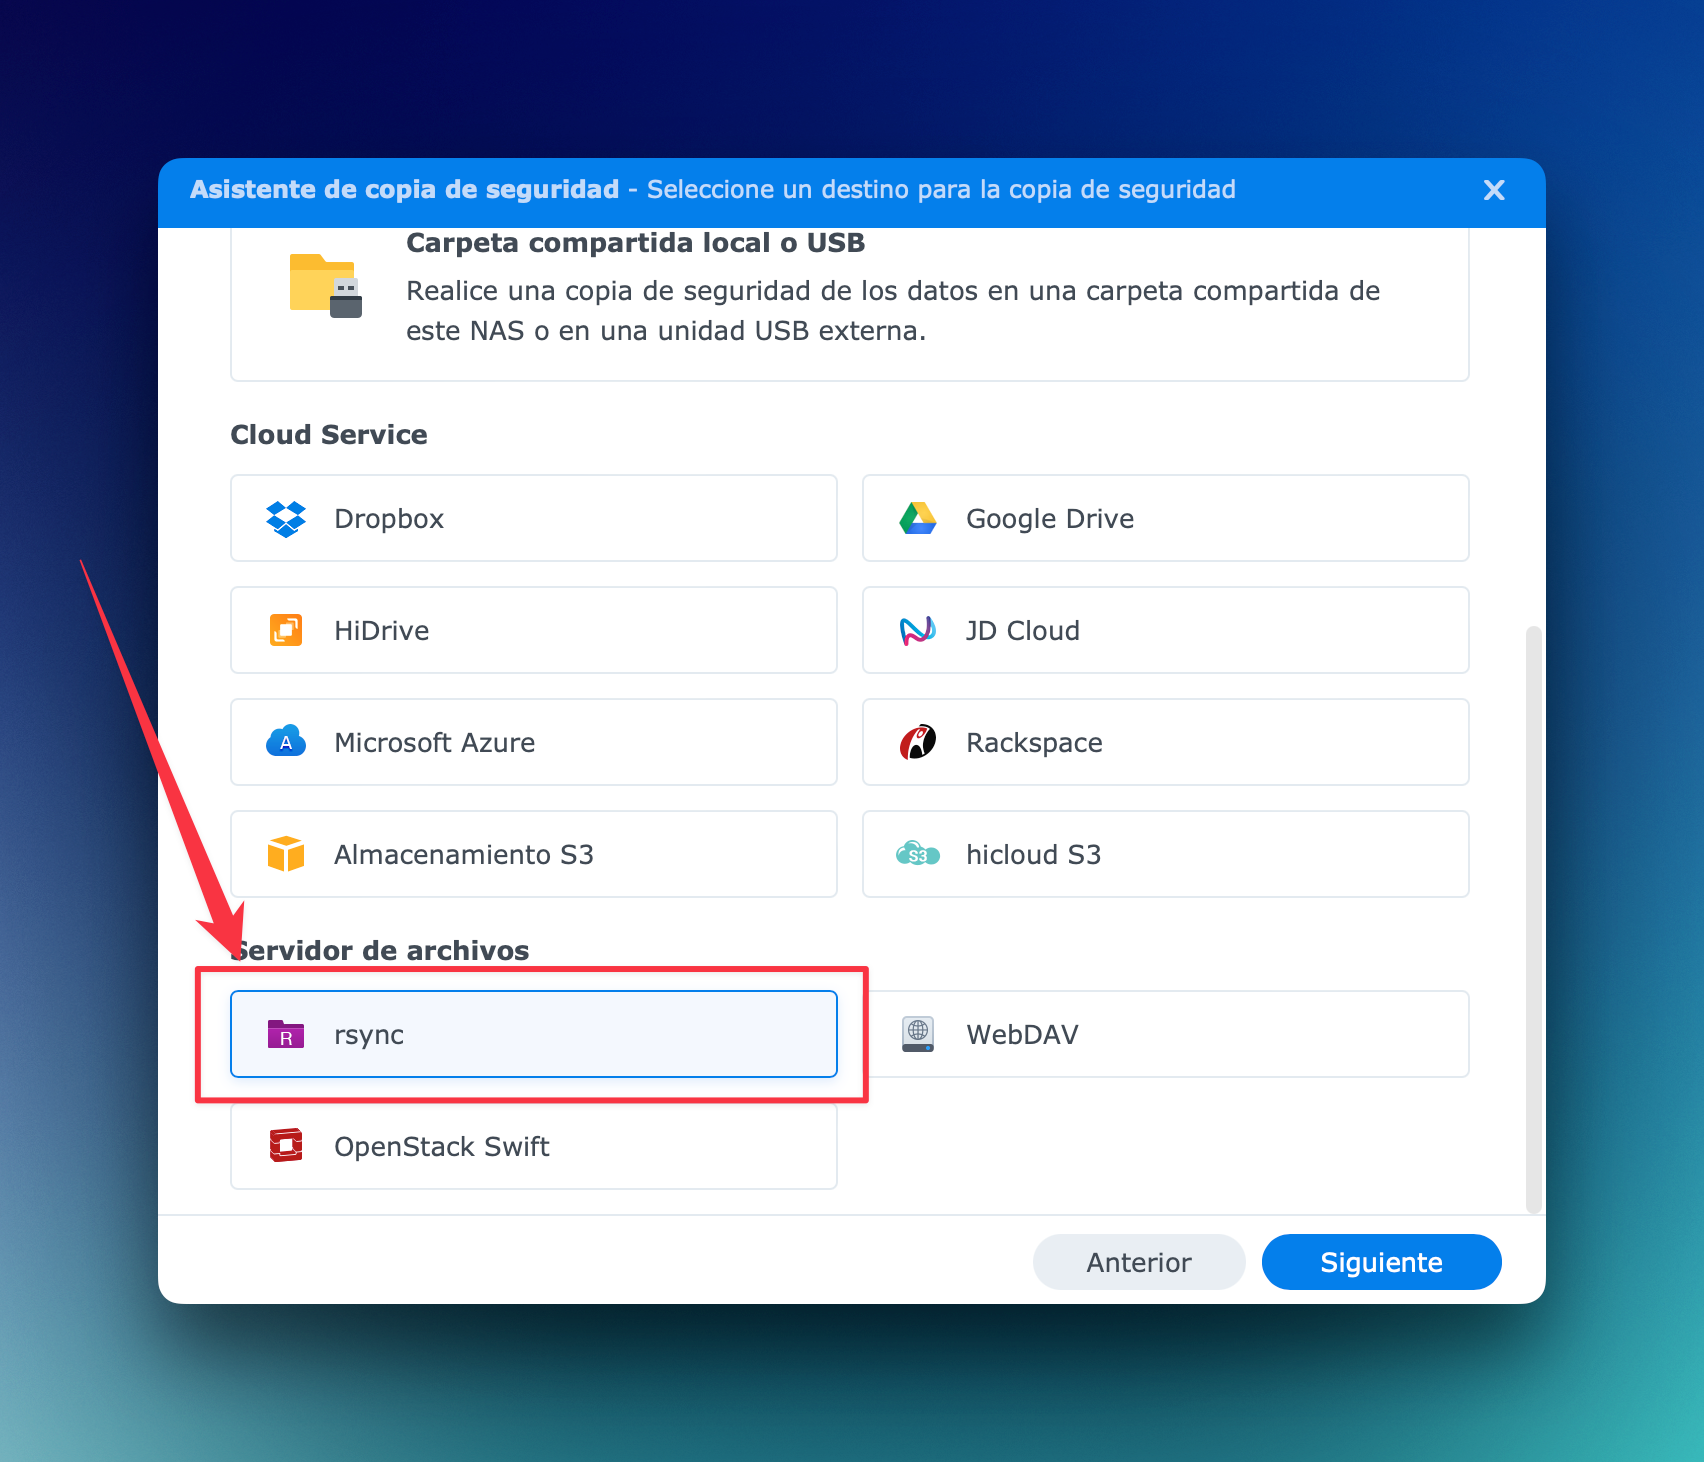Click the local folder USB icon
Image resolution: width=1704 pixels, height=1462 pixels.
[326, 286]
